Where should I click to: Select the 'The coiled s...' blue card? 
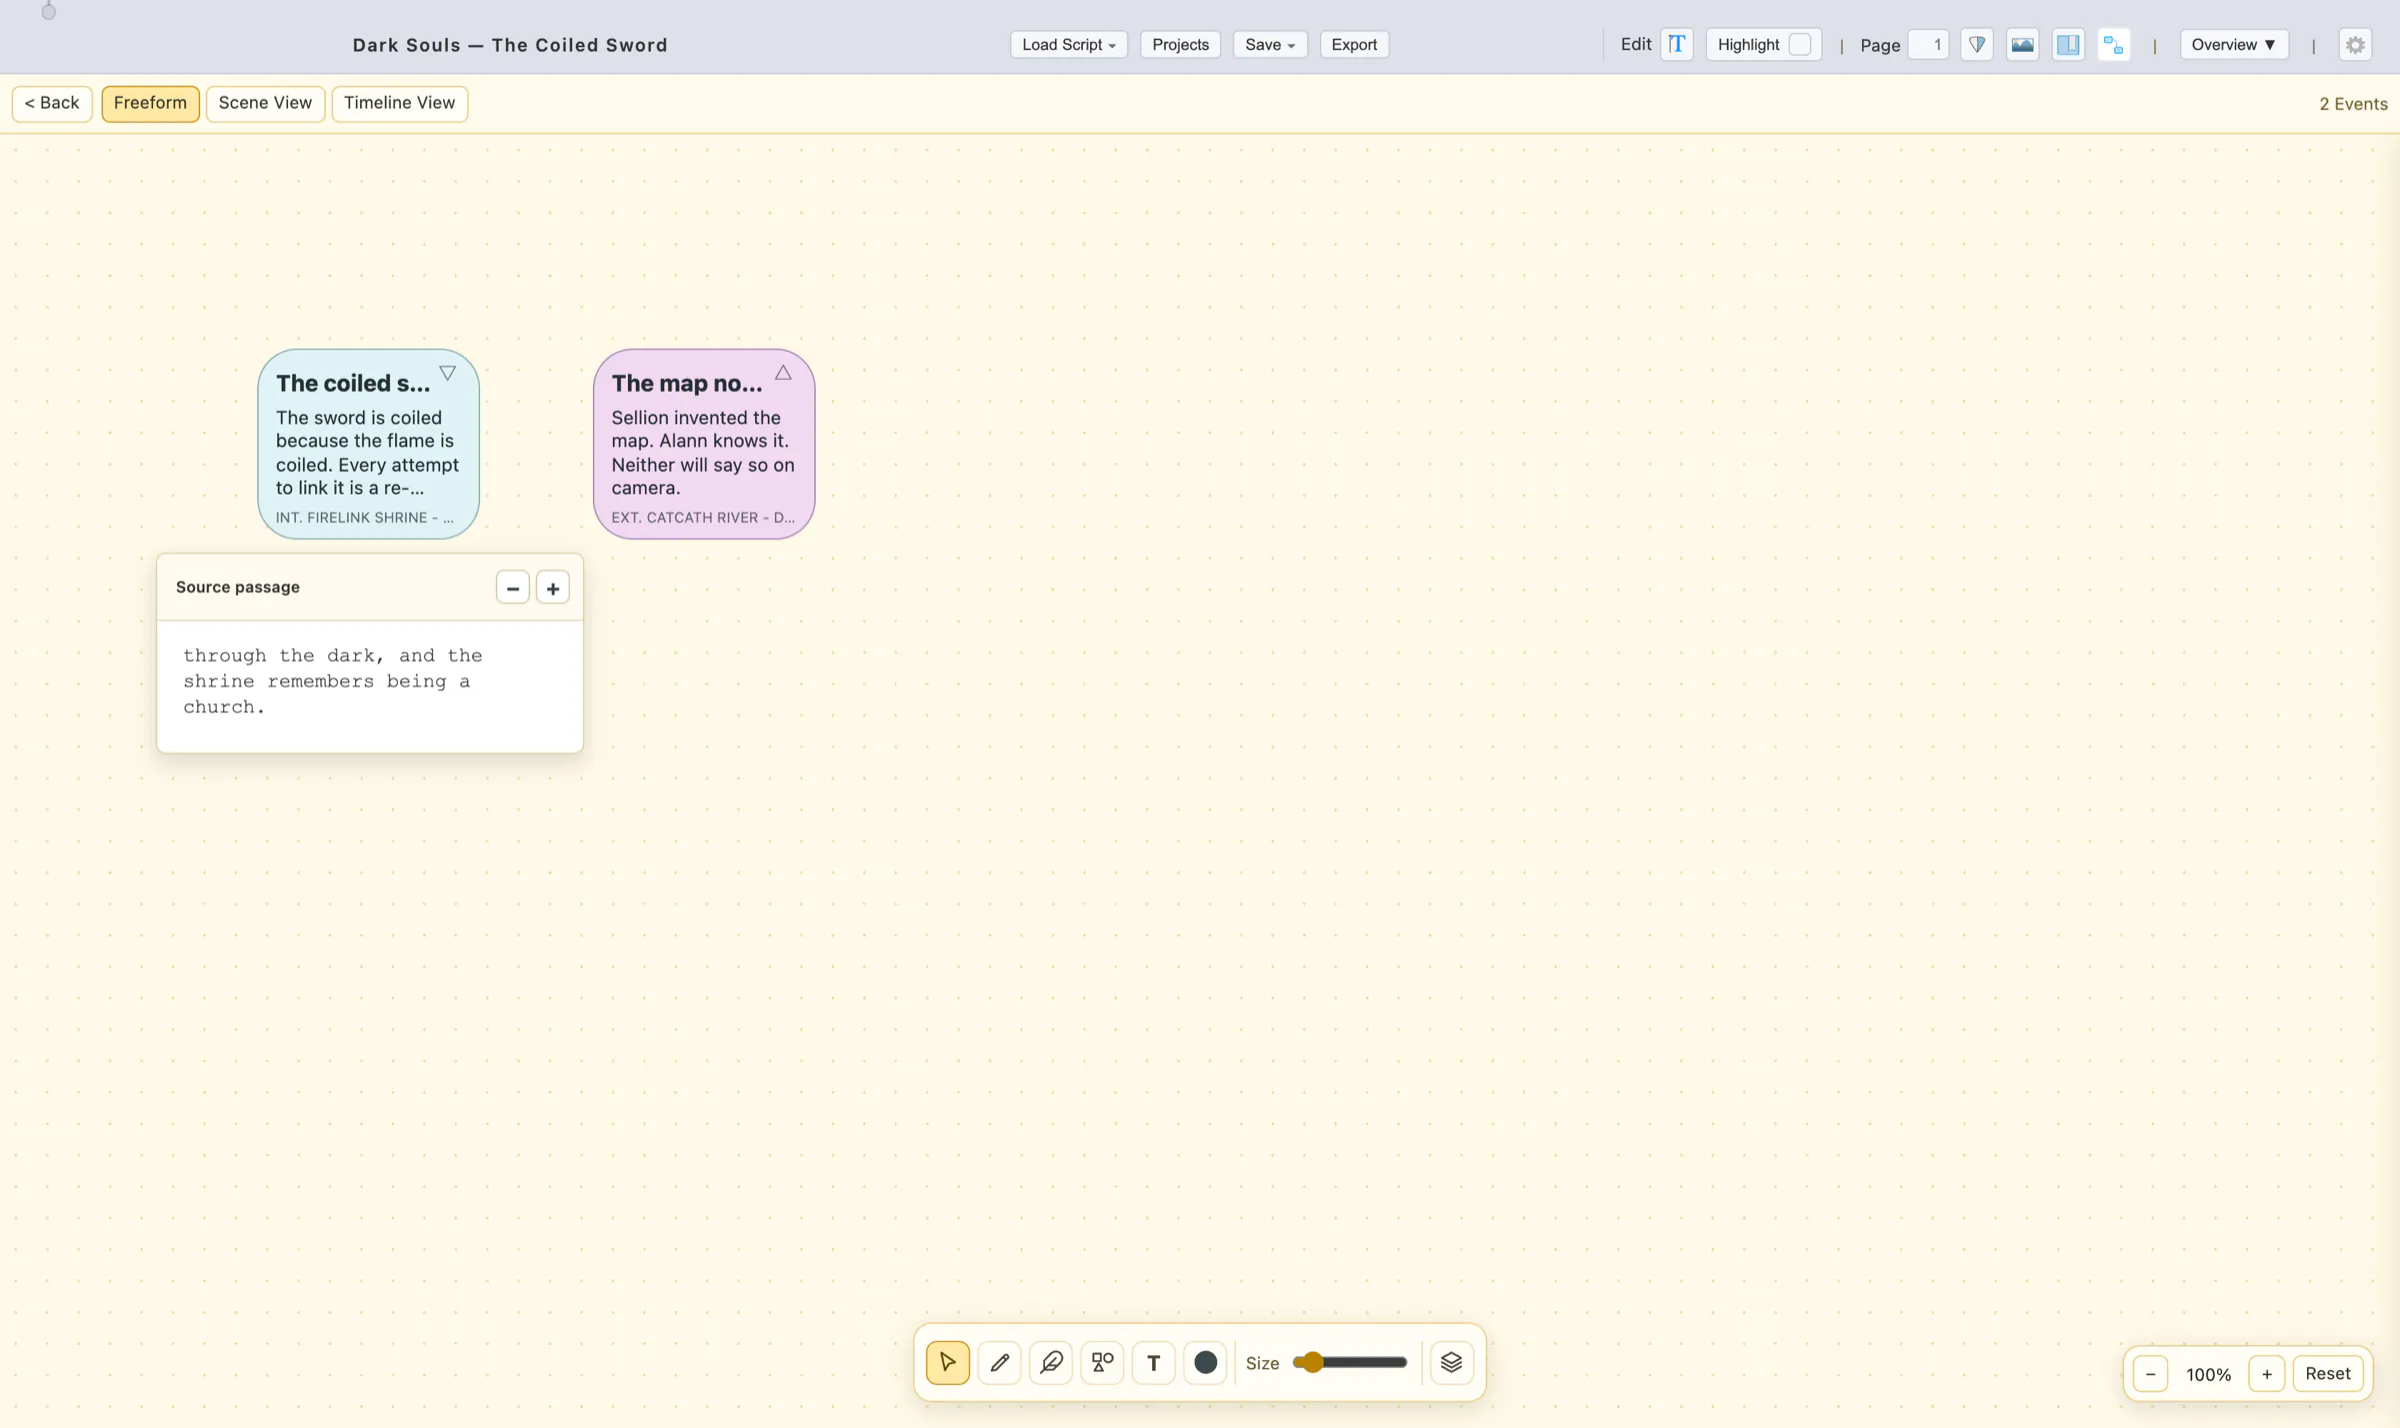click(368, 444)
